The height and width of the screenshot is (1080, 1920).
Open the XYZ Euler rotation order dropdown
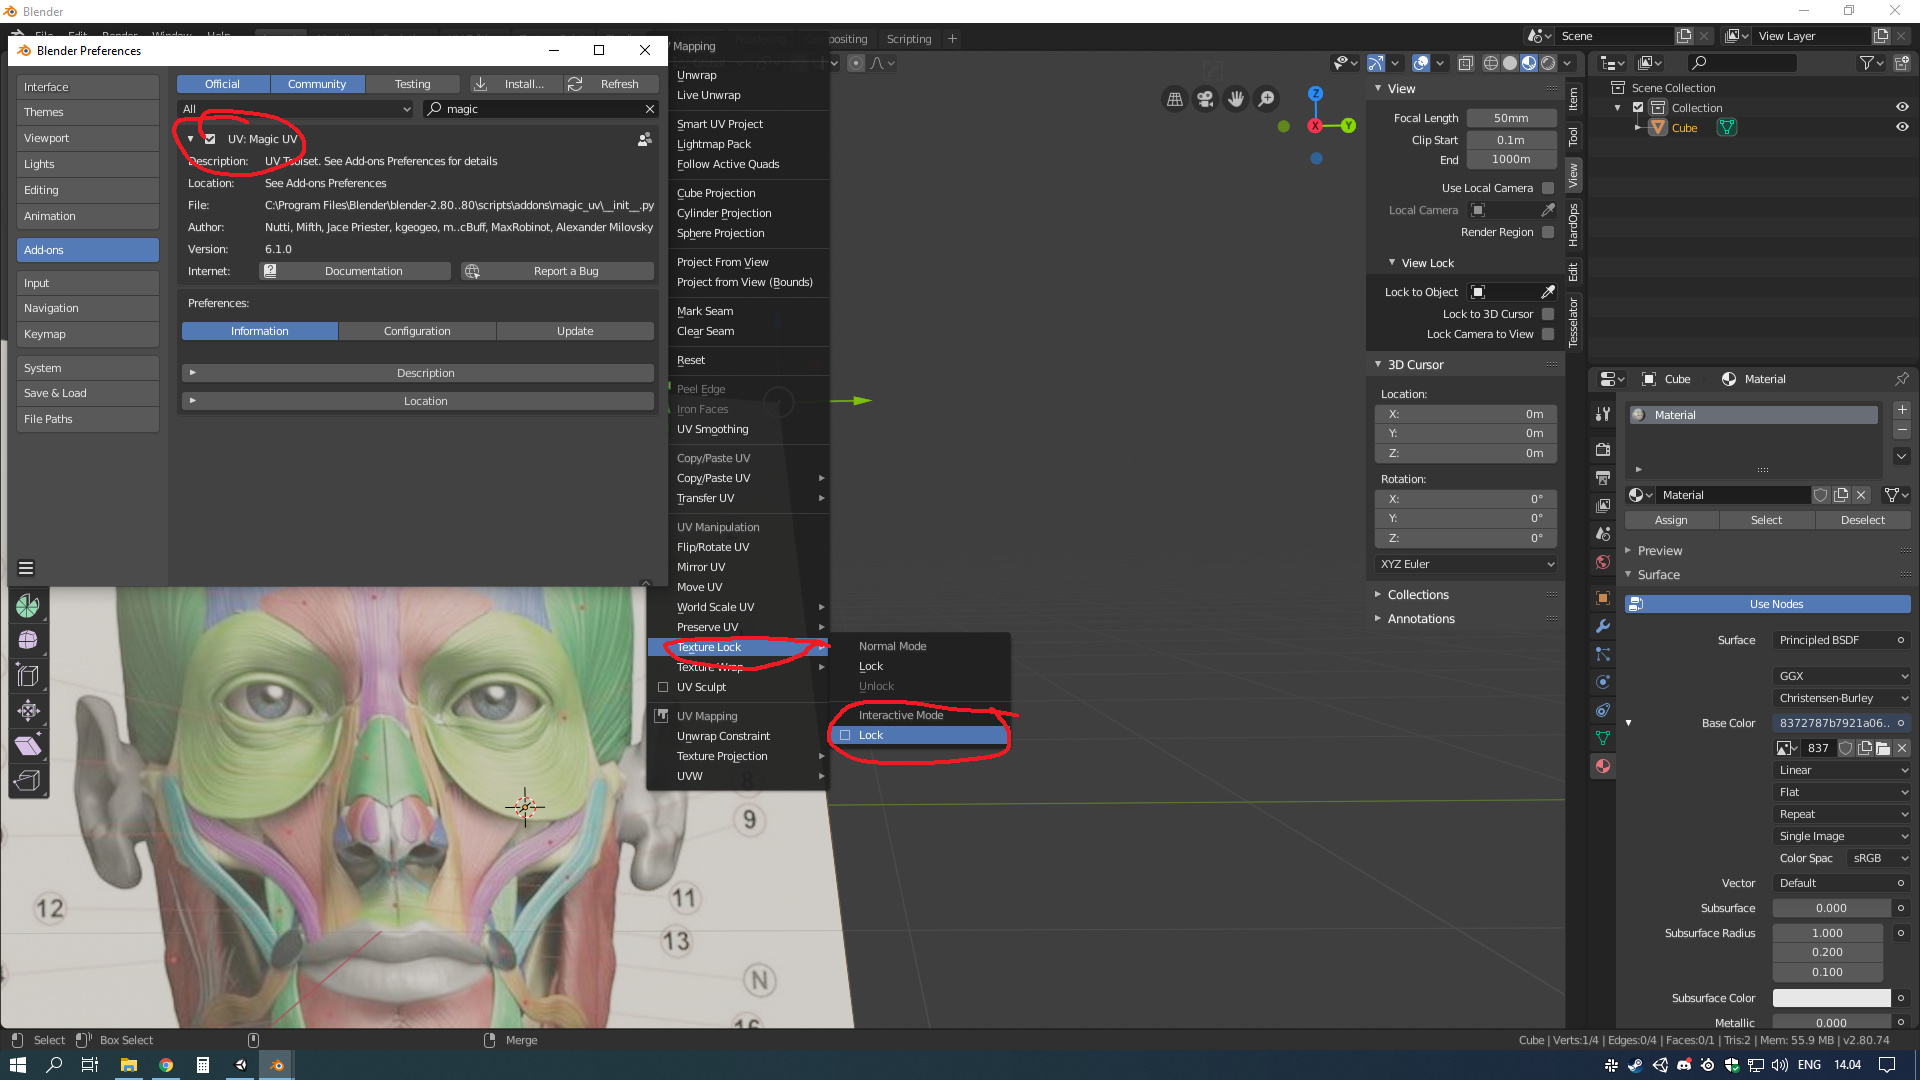1464,564
